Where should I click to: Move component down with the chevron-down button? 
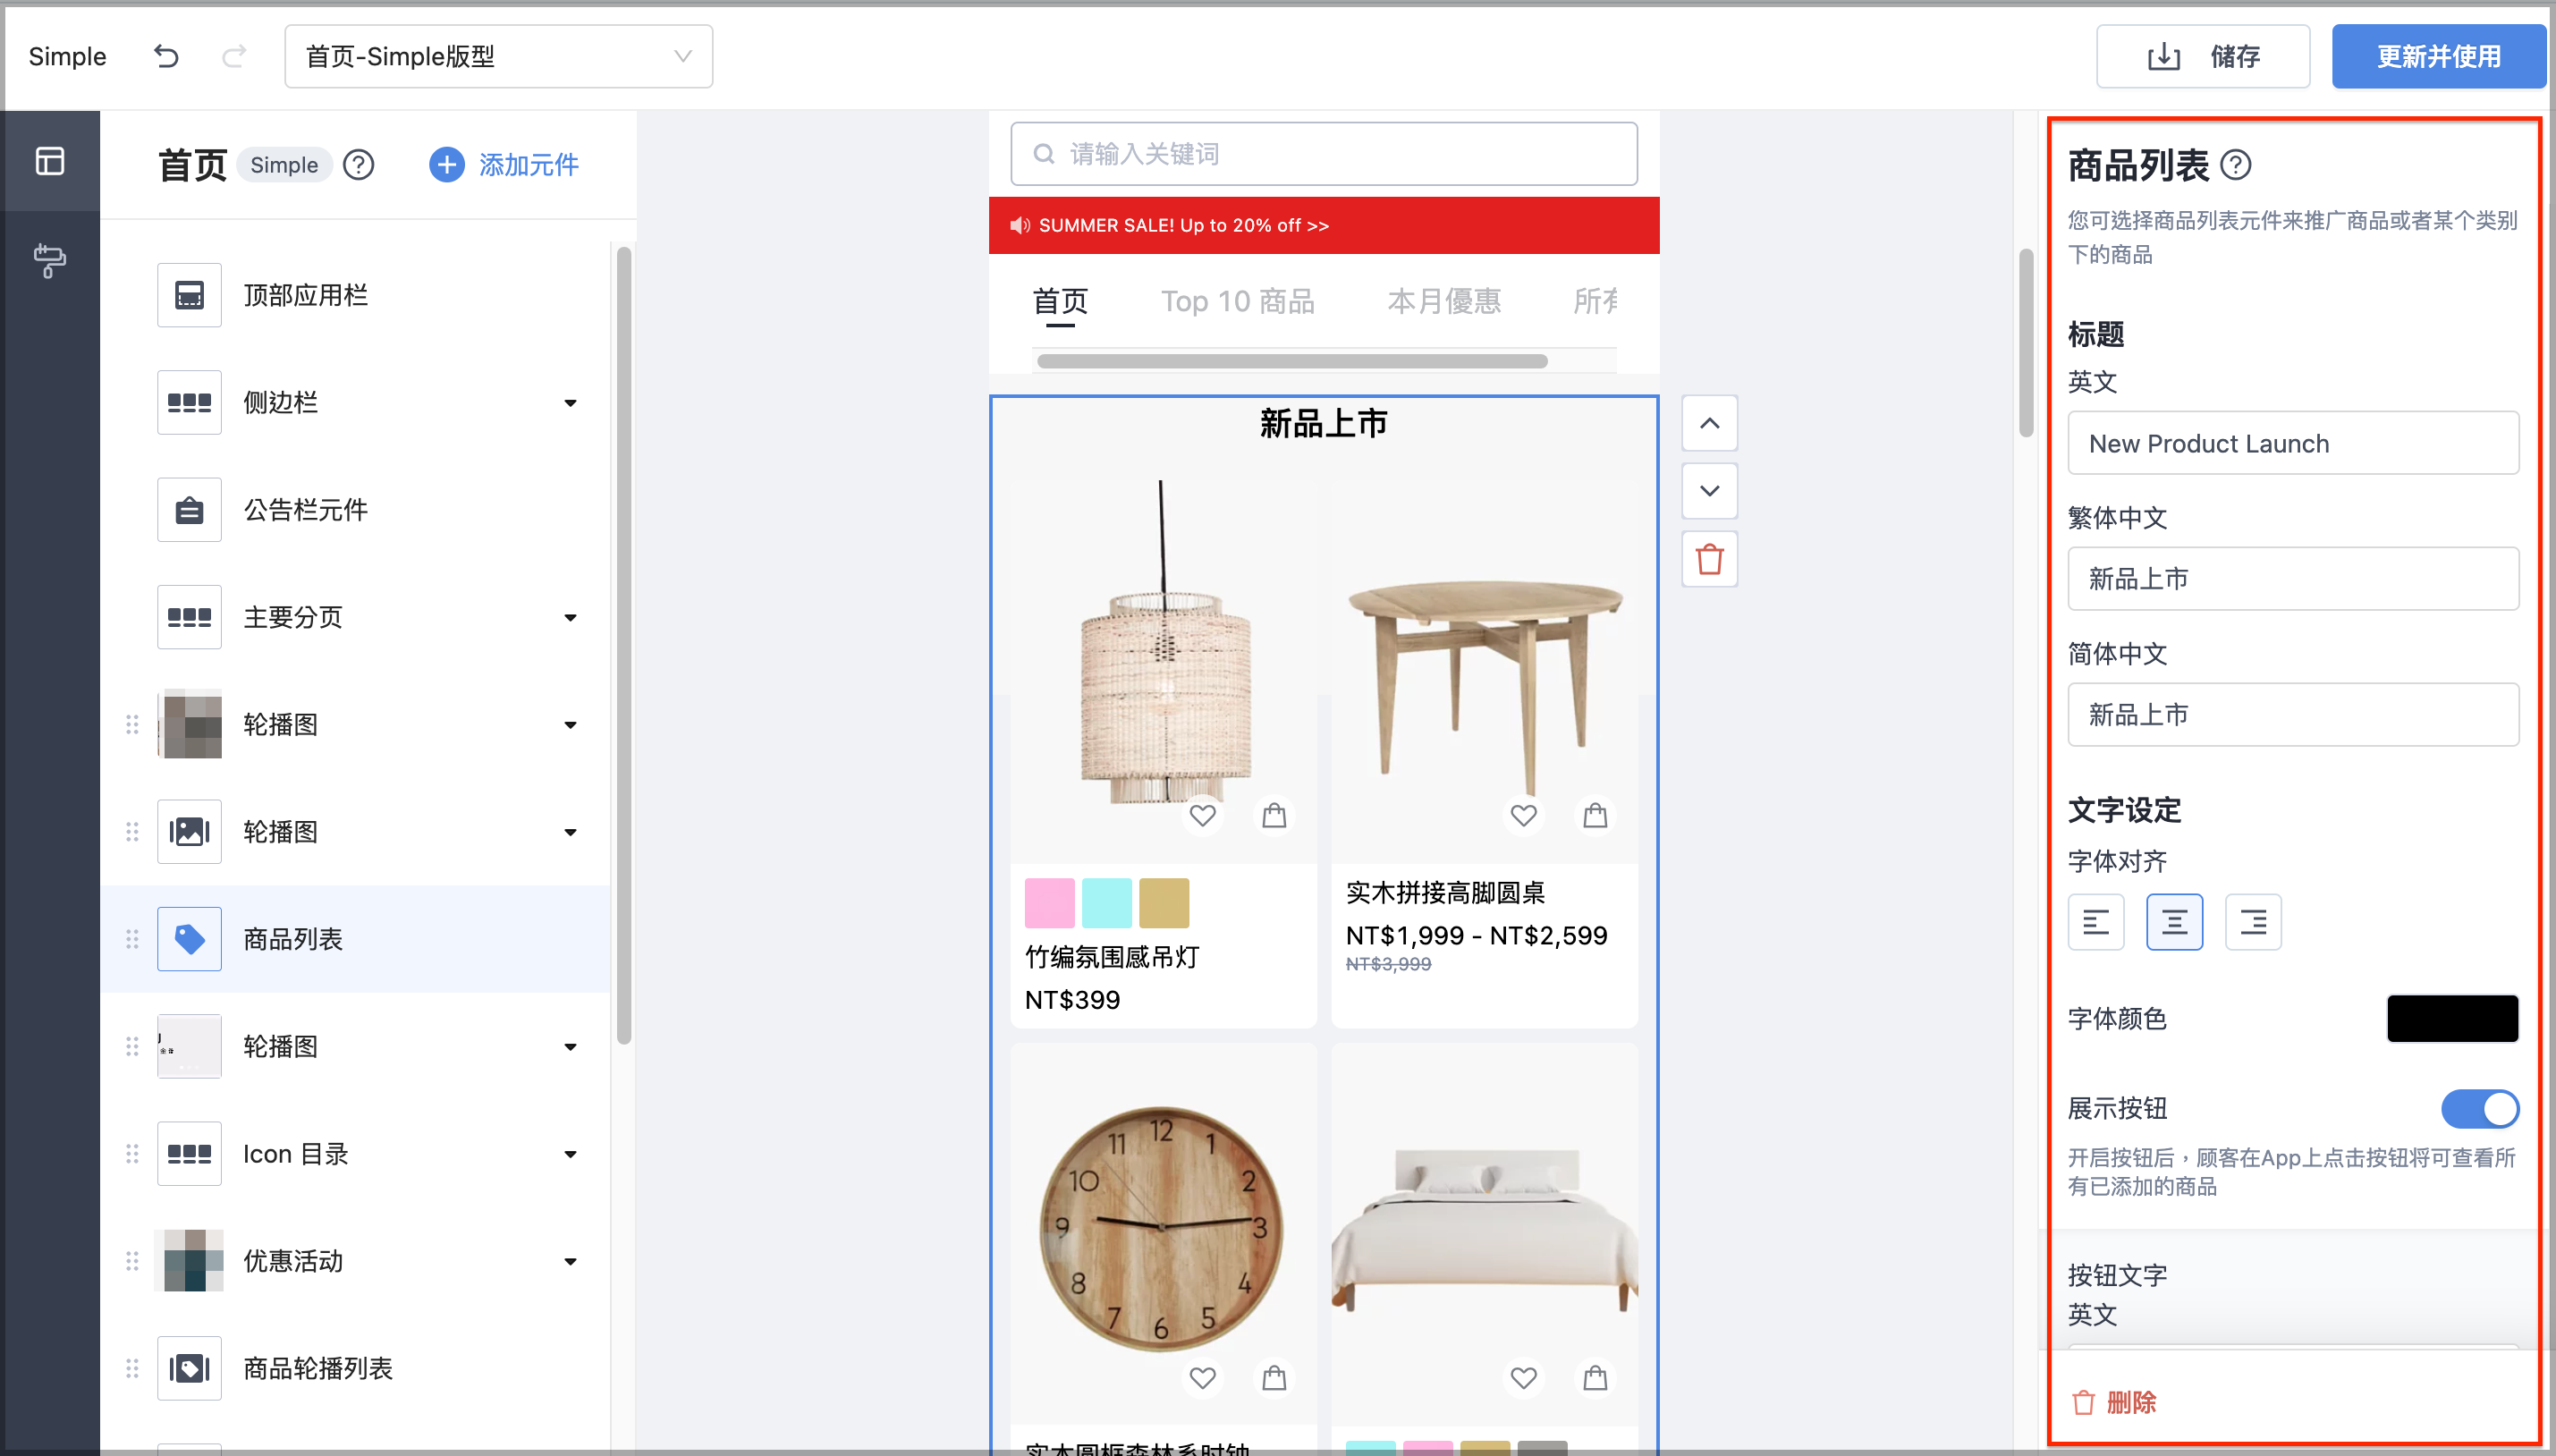click(x=1710, y=491)
